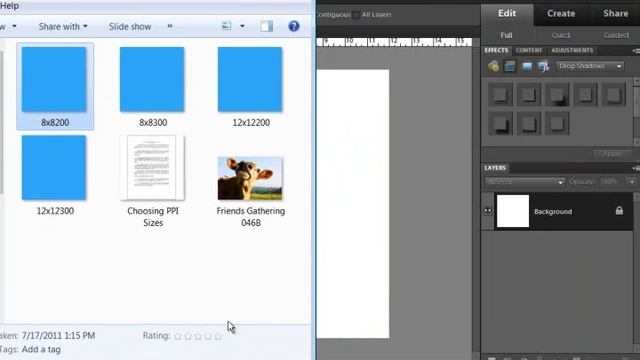This screenshot has width=640, height=360.
Task: Toggle the All Layers checkbox
Action: (x=356, y=15)
